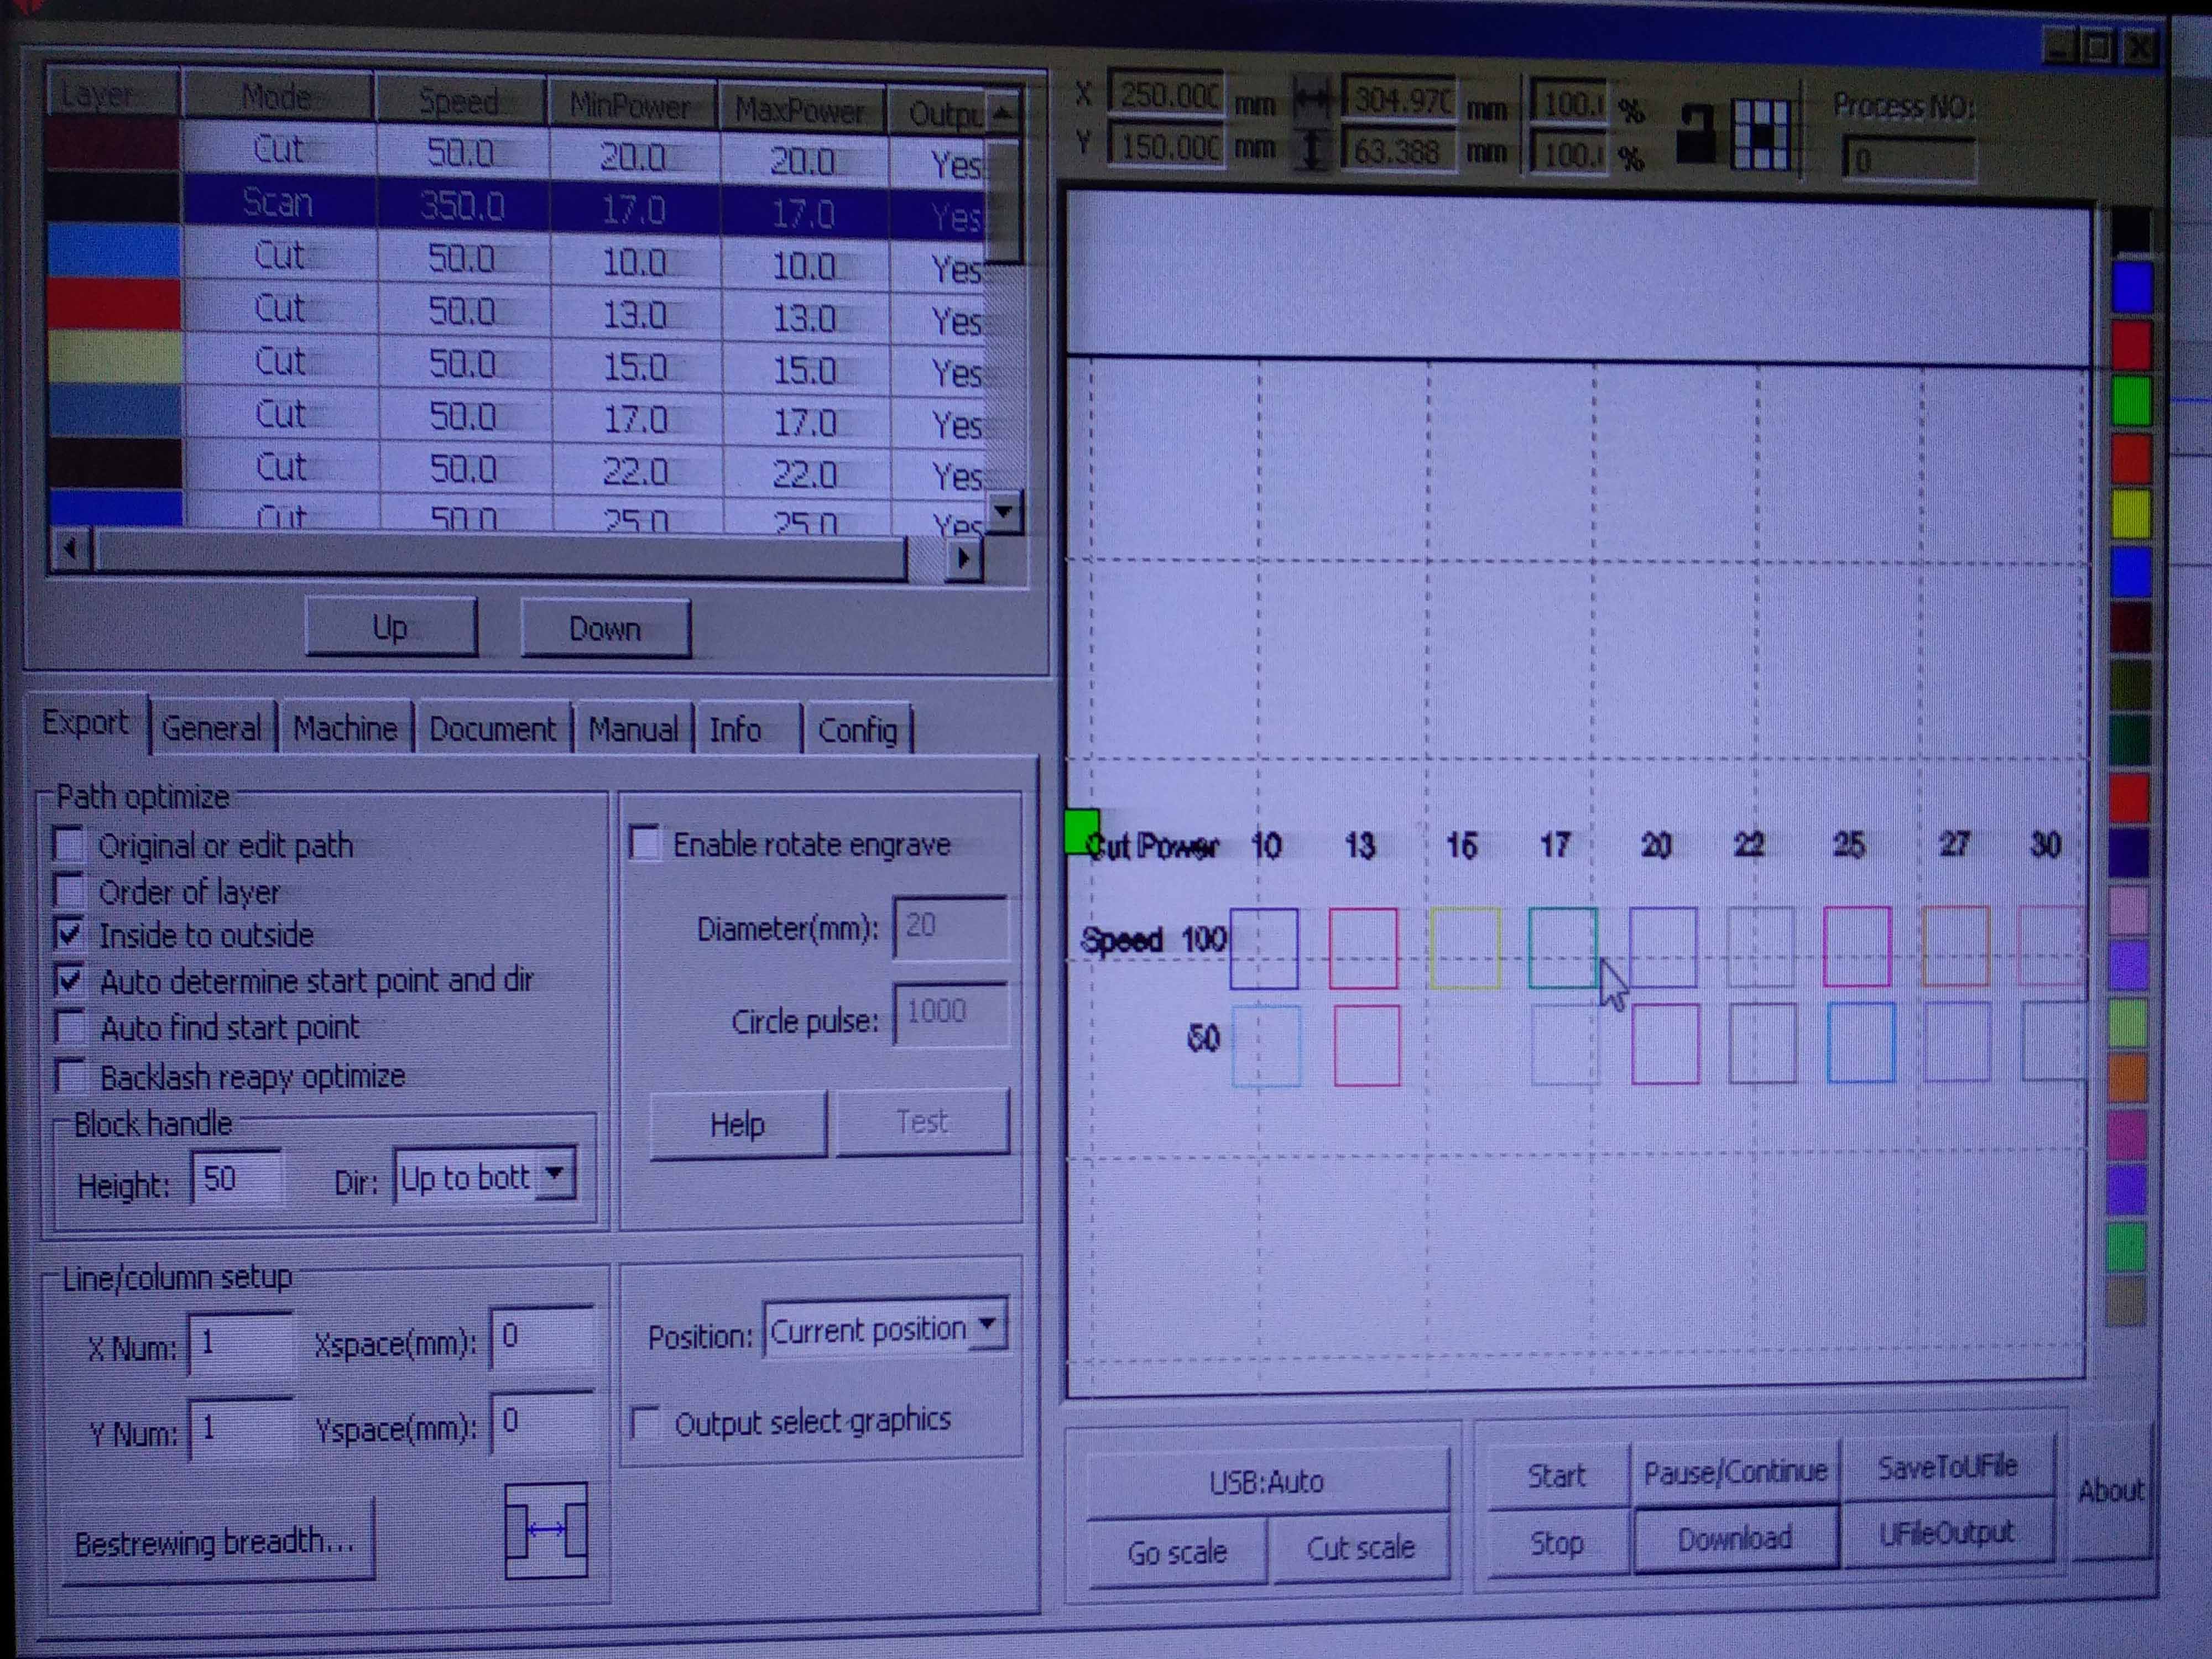
Task: Switch to the Machine tab
Action: 345,728
